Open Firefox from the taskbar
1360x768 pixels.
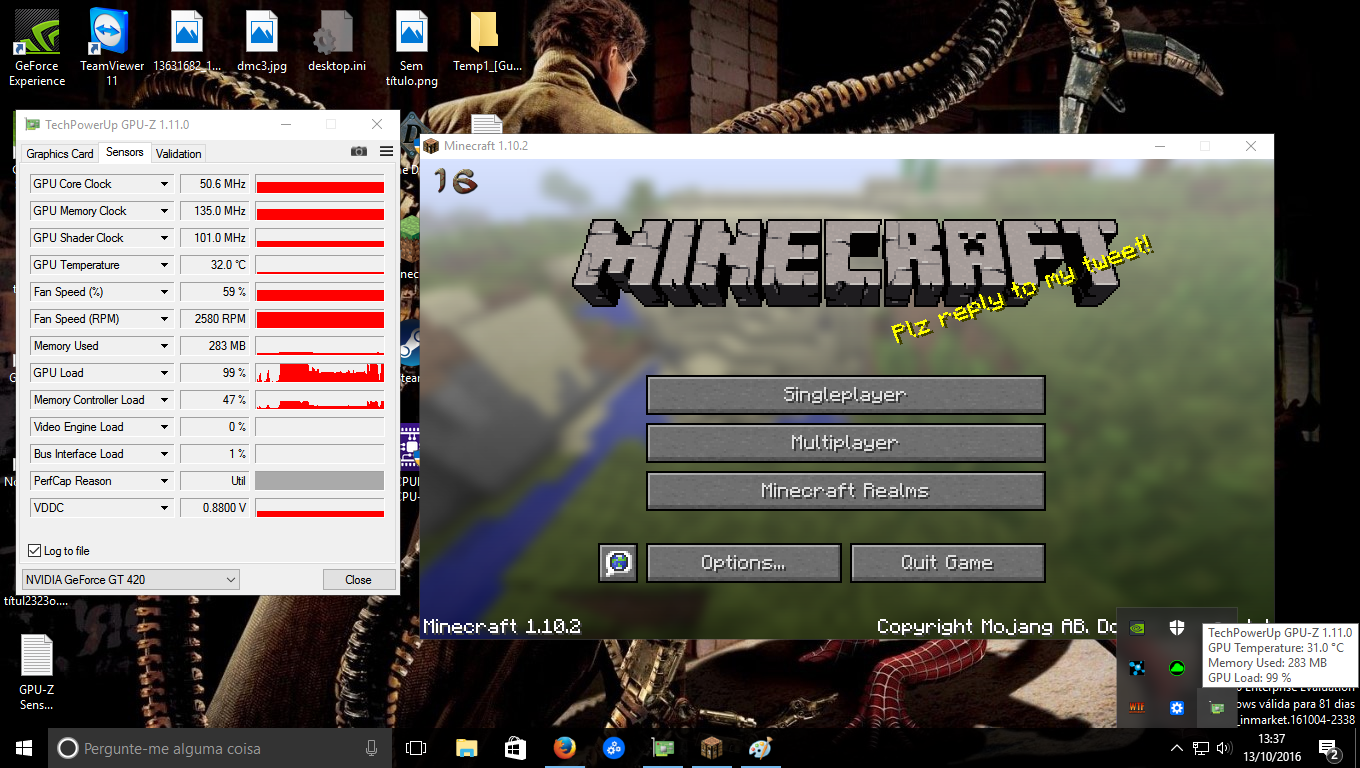coord(566,748)
